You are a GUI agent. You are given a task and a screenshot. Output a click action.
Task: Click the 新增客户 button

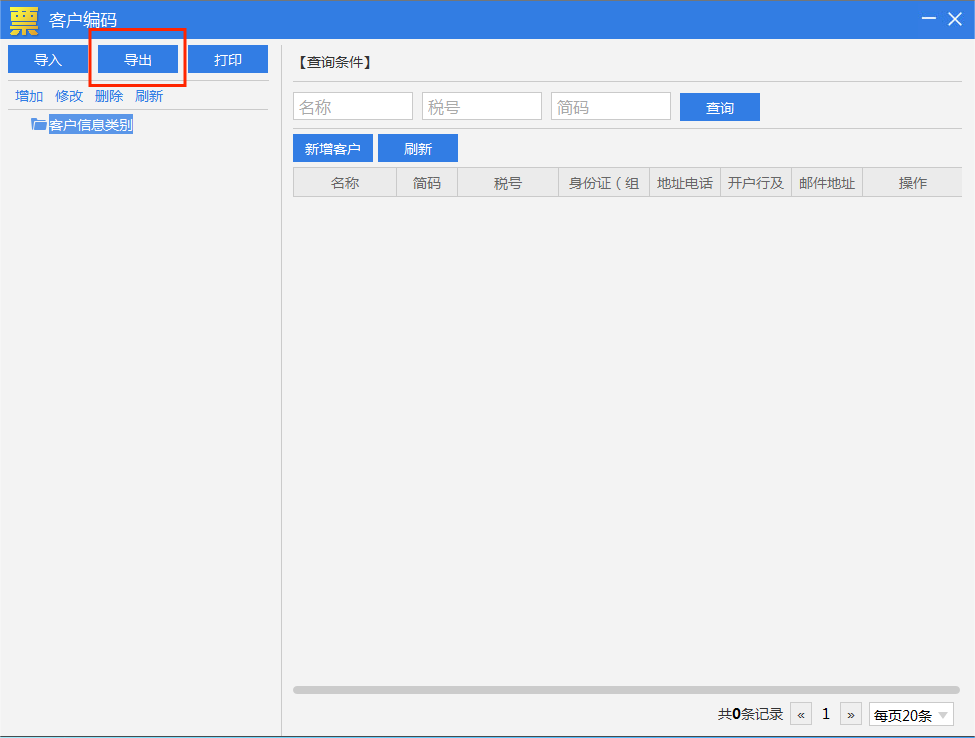pyautogui.click(x=333, y=148)
